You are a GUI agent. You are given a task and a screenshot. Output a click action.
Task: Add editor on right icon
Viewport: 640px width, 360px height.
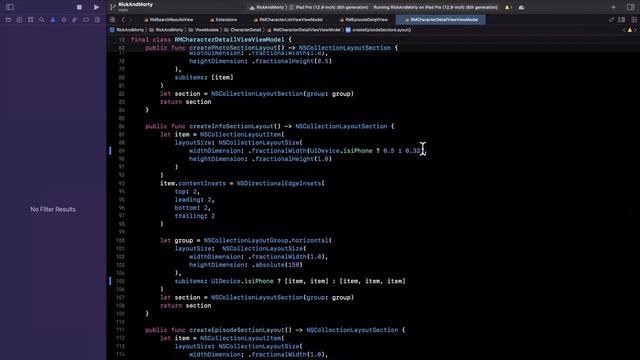tap(633, 20)
